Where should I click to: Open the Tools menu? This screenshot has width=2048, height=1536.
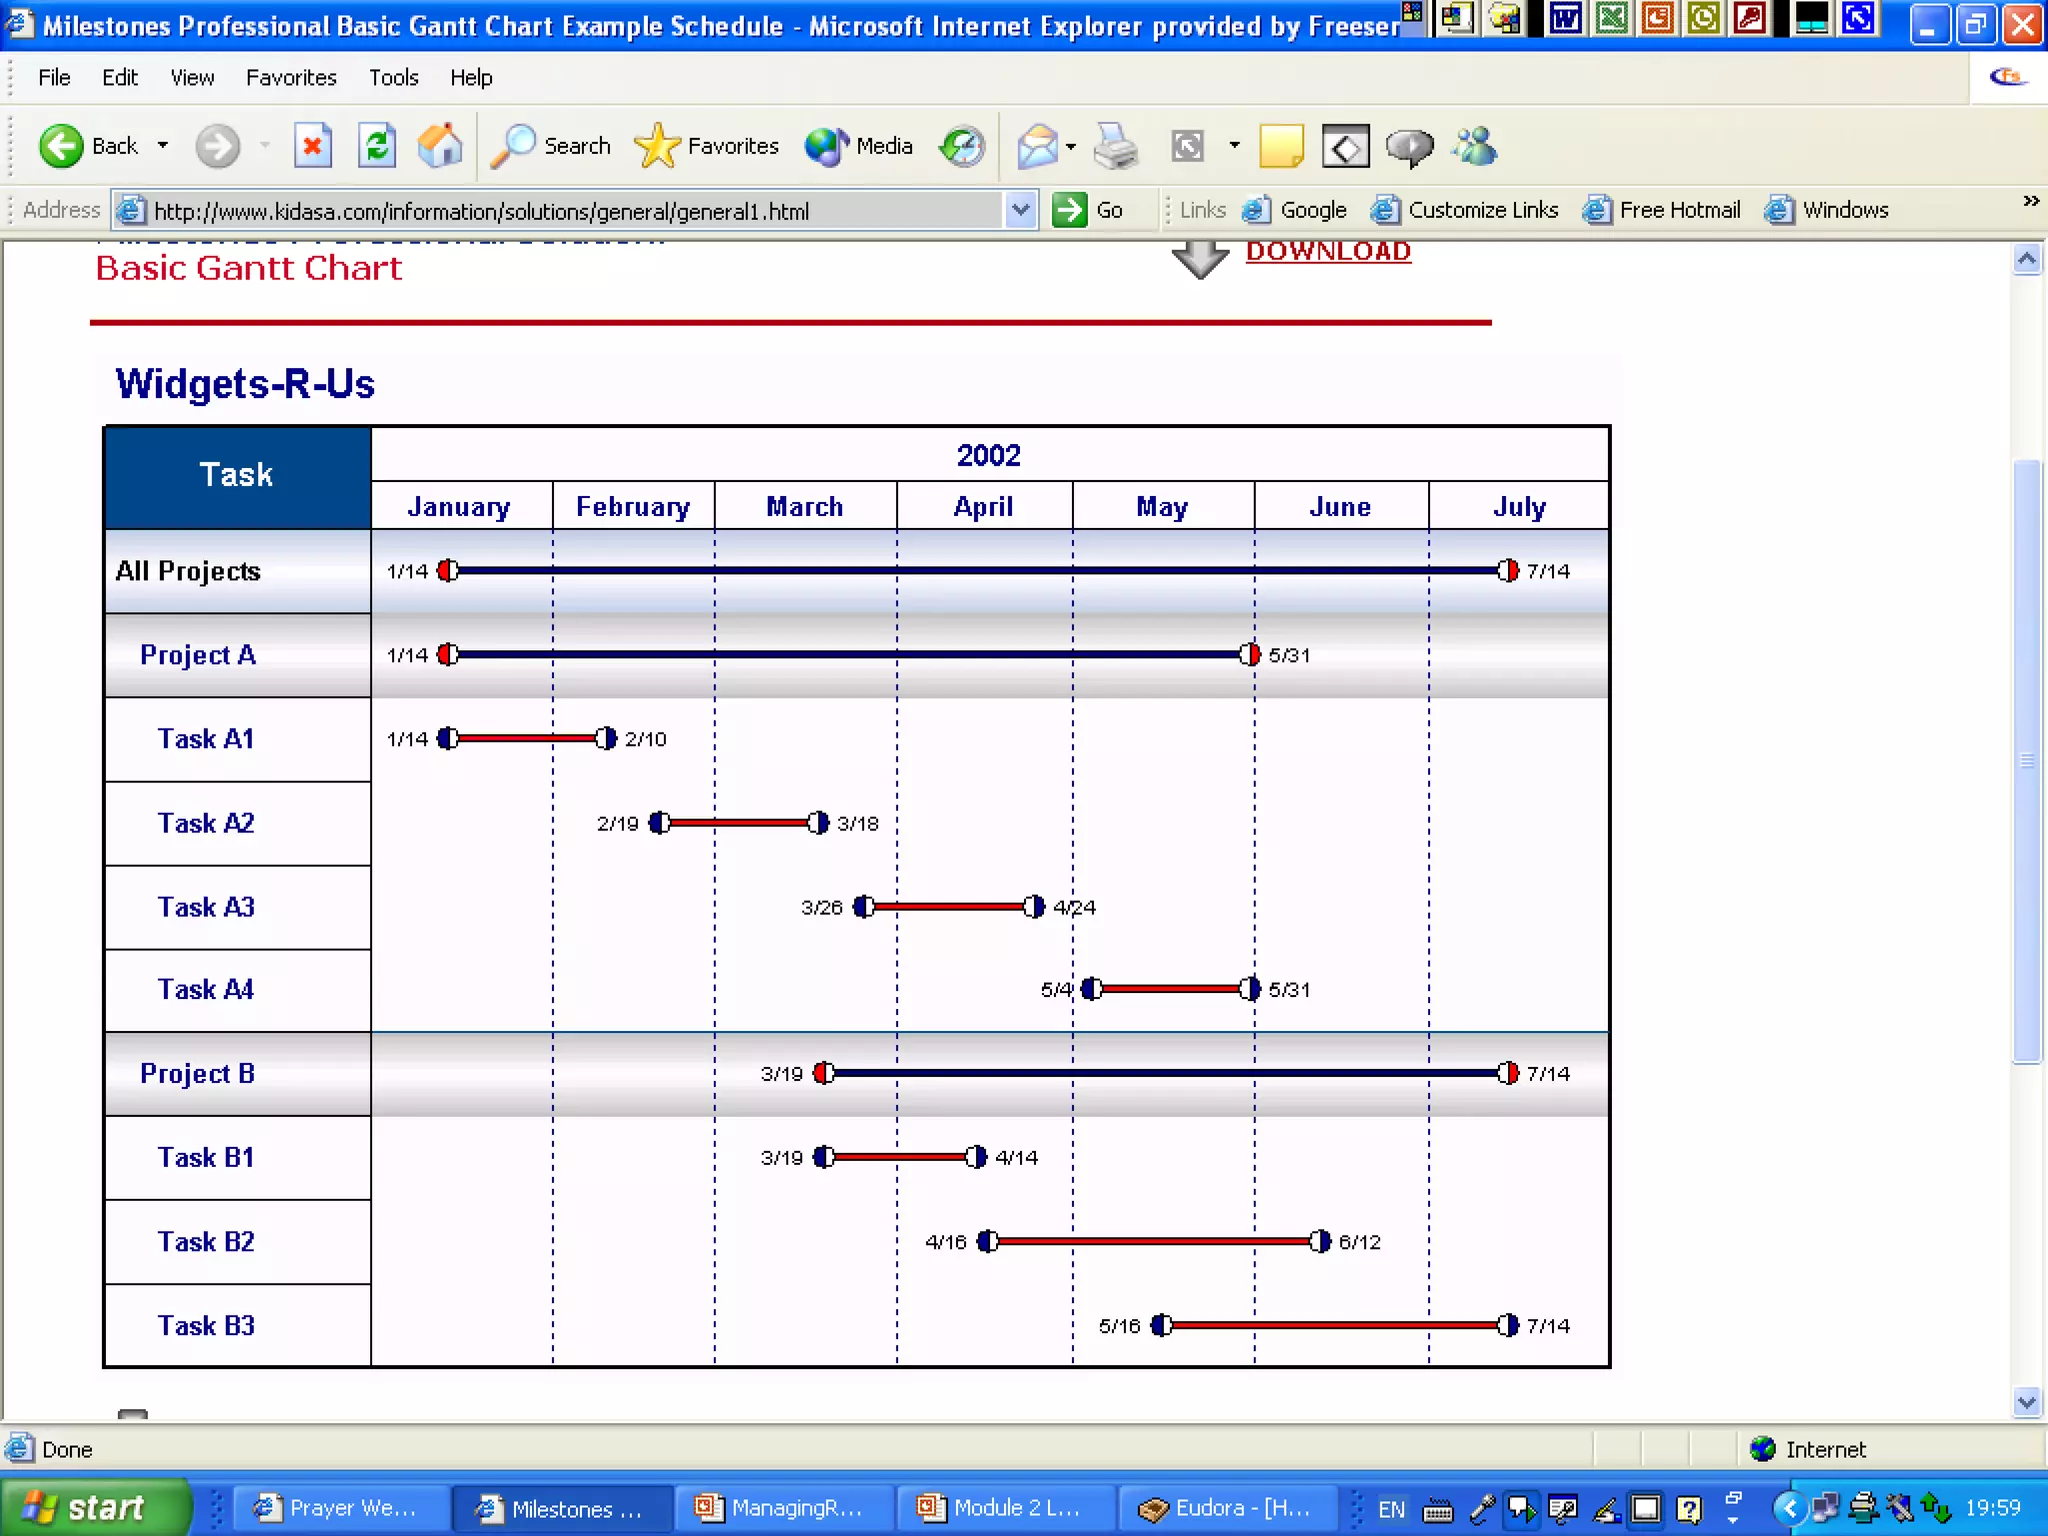[x=393, y=78]
